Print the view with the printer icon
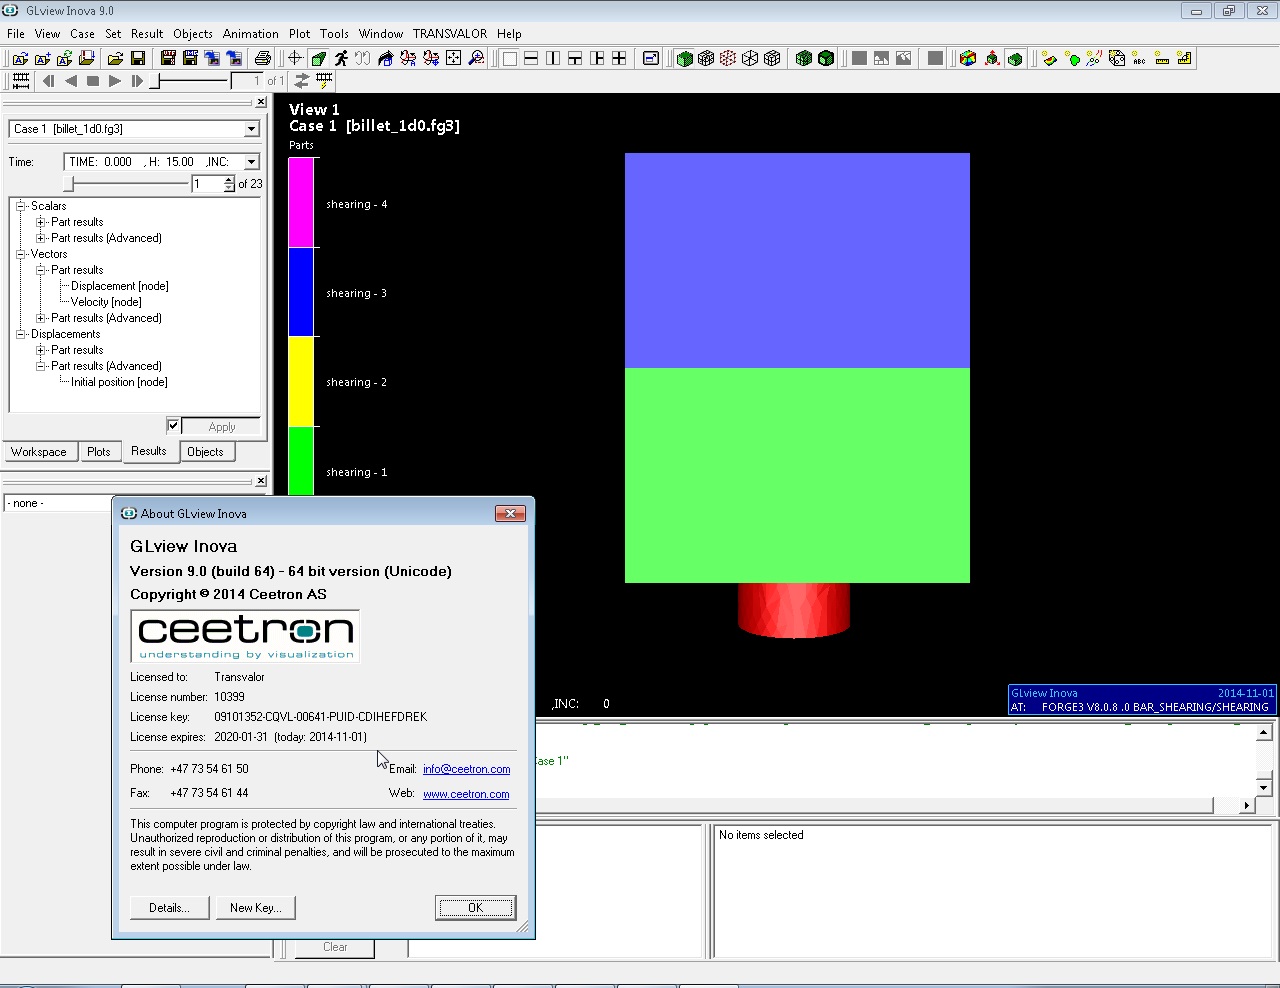 point(263,58)
